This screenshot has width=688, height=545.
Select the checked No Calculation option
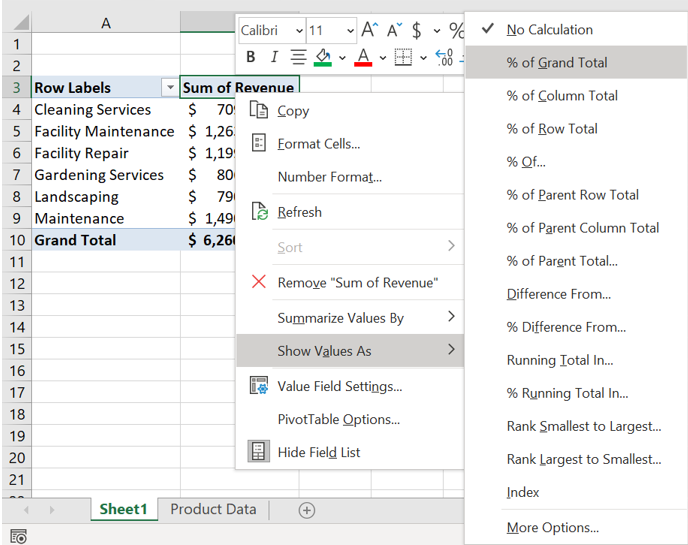(x=549, y=30)
